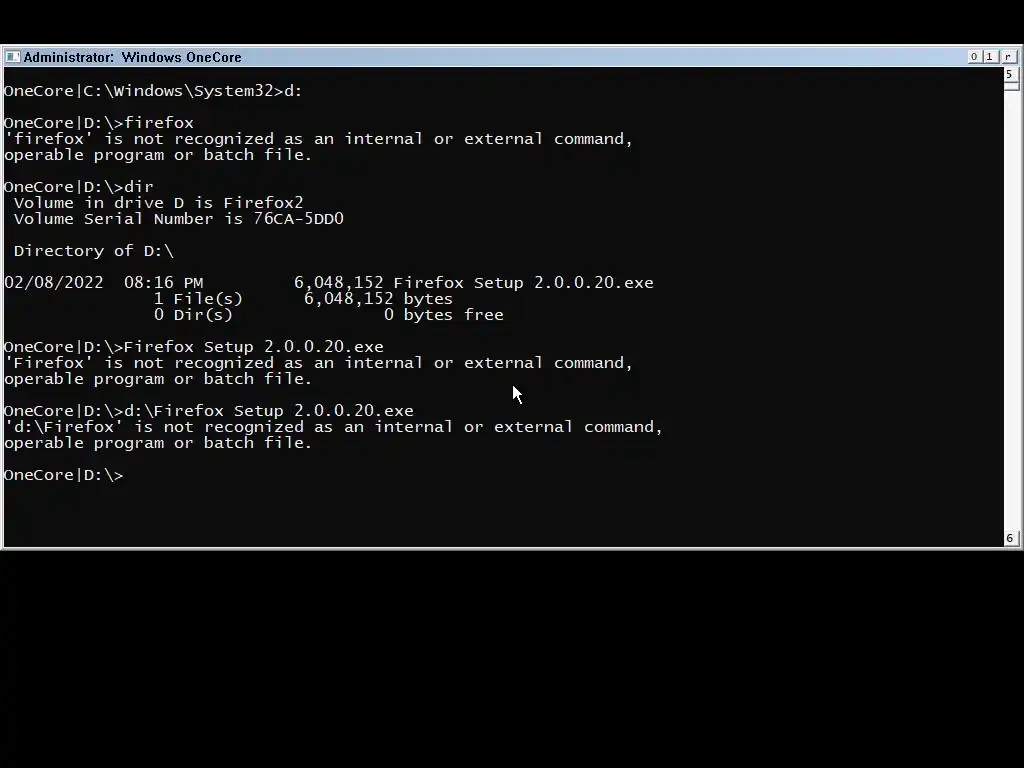1024x768 pixels.
Task: Click the '6,048,152 bytes' summary text
Action: point(378,299)
